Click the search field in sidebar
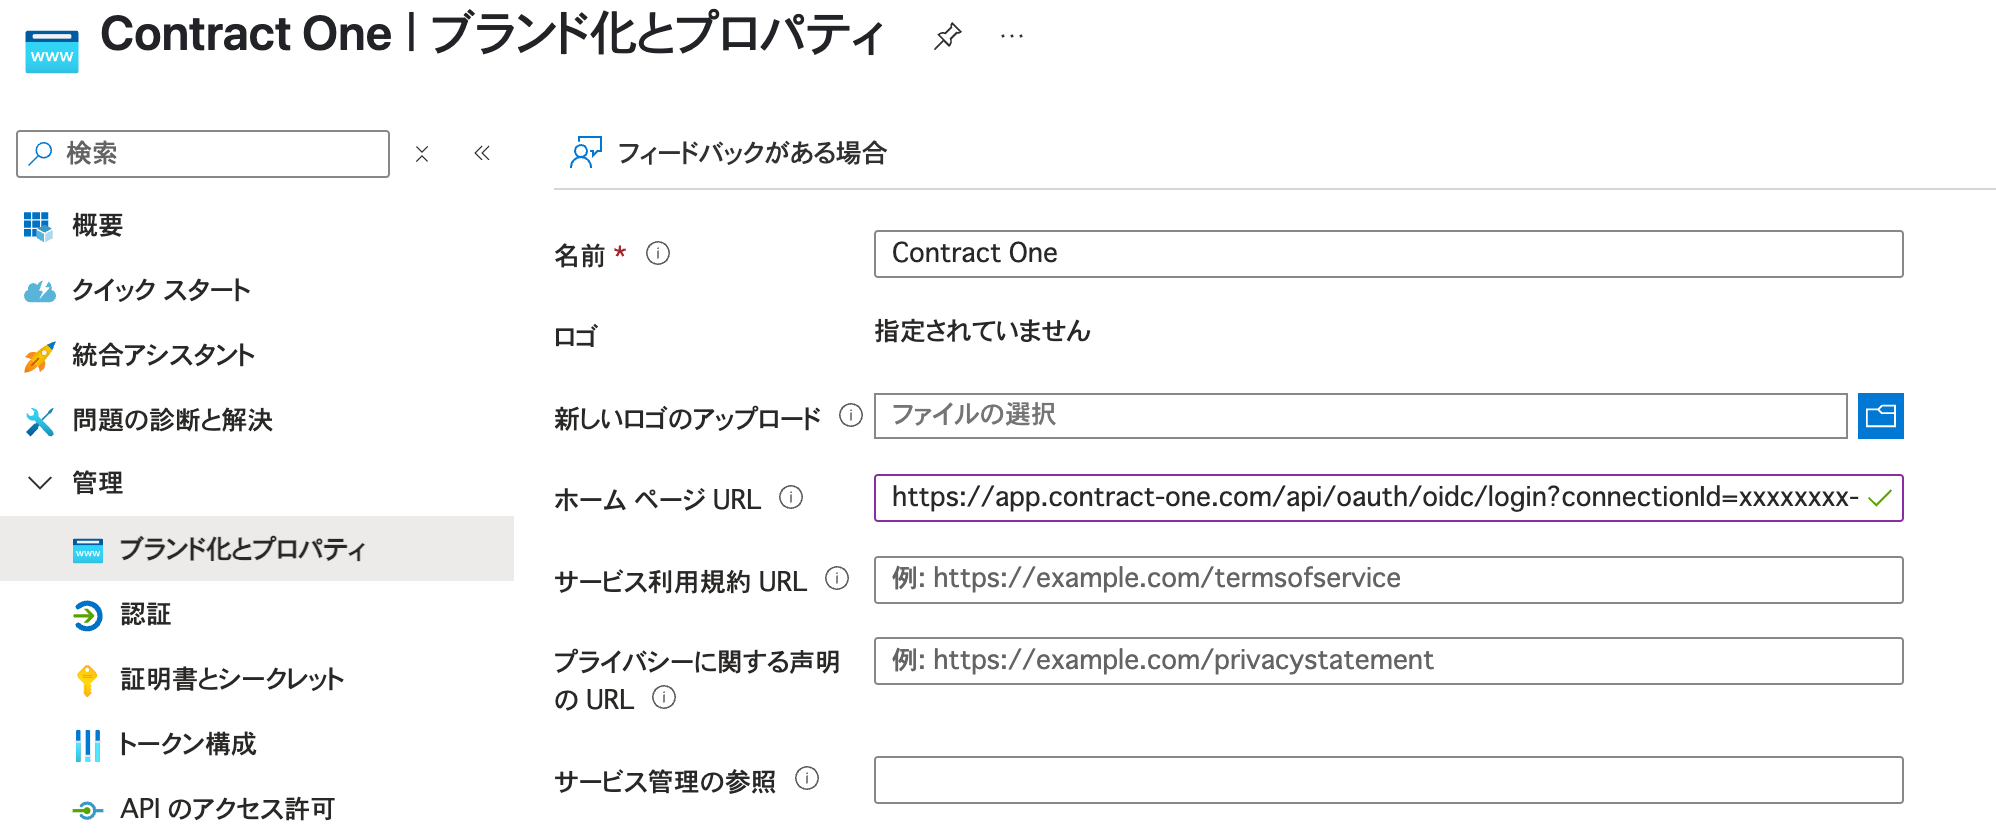The width and height of the screenshot is (1996, 836). (x=203, y=154)
